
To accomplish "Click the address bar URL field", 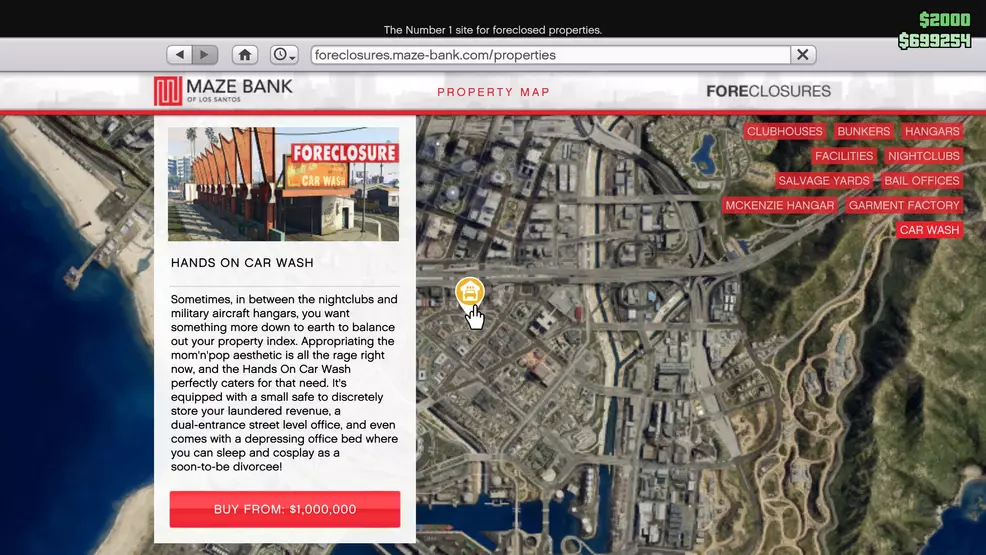I will coord(550,55).
